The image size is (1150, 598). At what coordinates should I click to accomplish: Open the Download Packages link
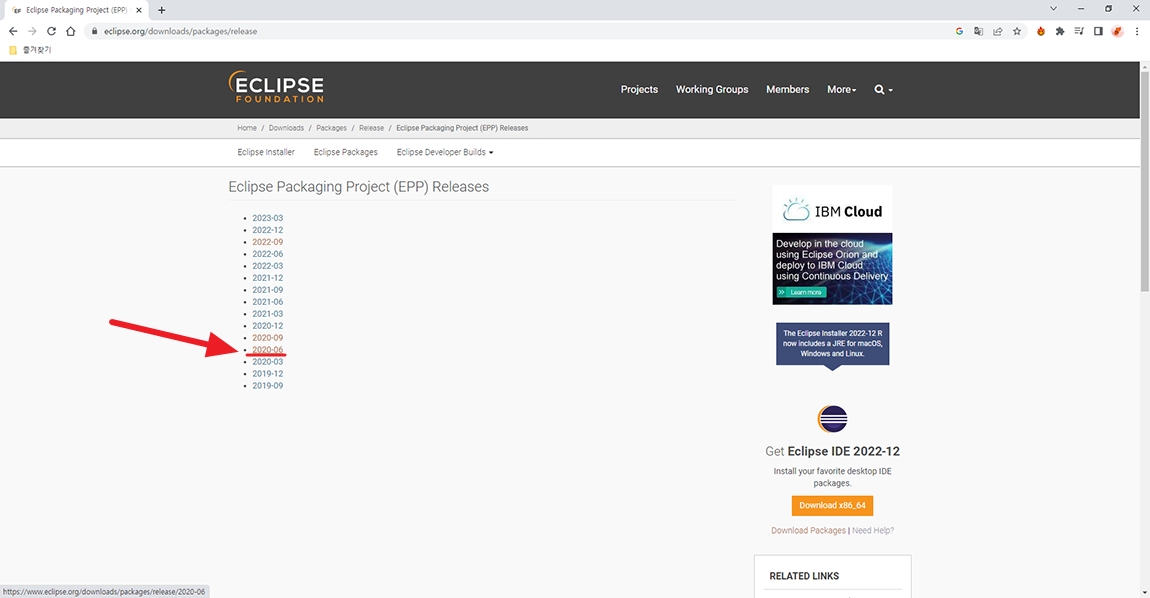(808, 530)
